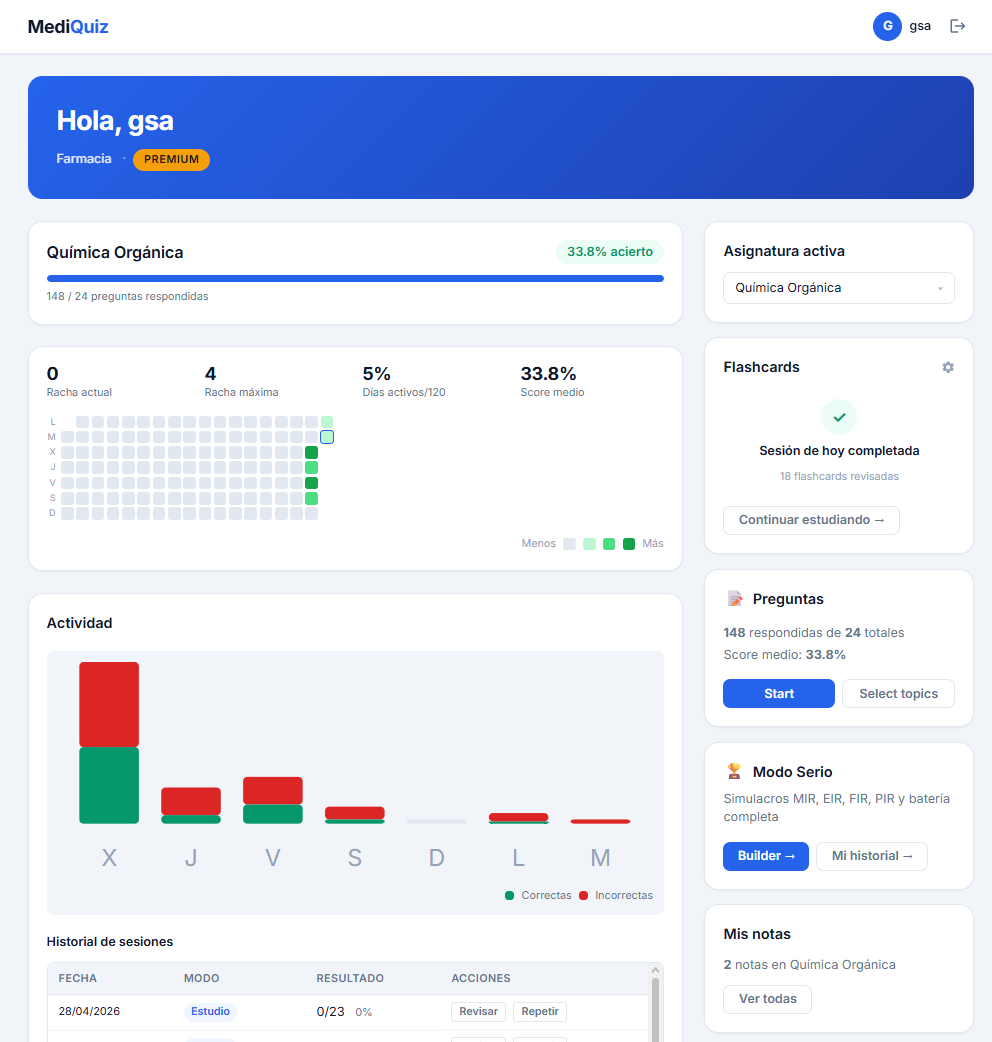The image size is (992, 1042).
Task: Select today's highlighted square in the streak heatmap
Action: 326,437
